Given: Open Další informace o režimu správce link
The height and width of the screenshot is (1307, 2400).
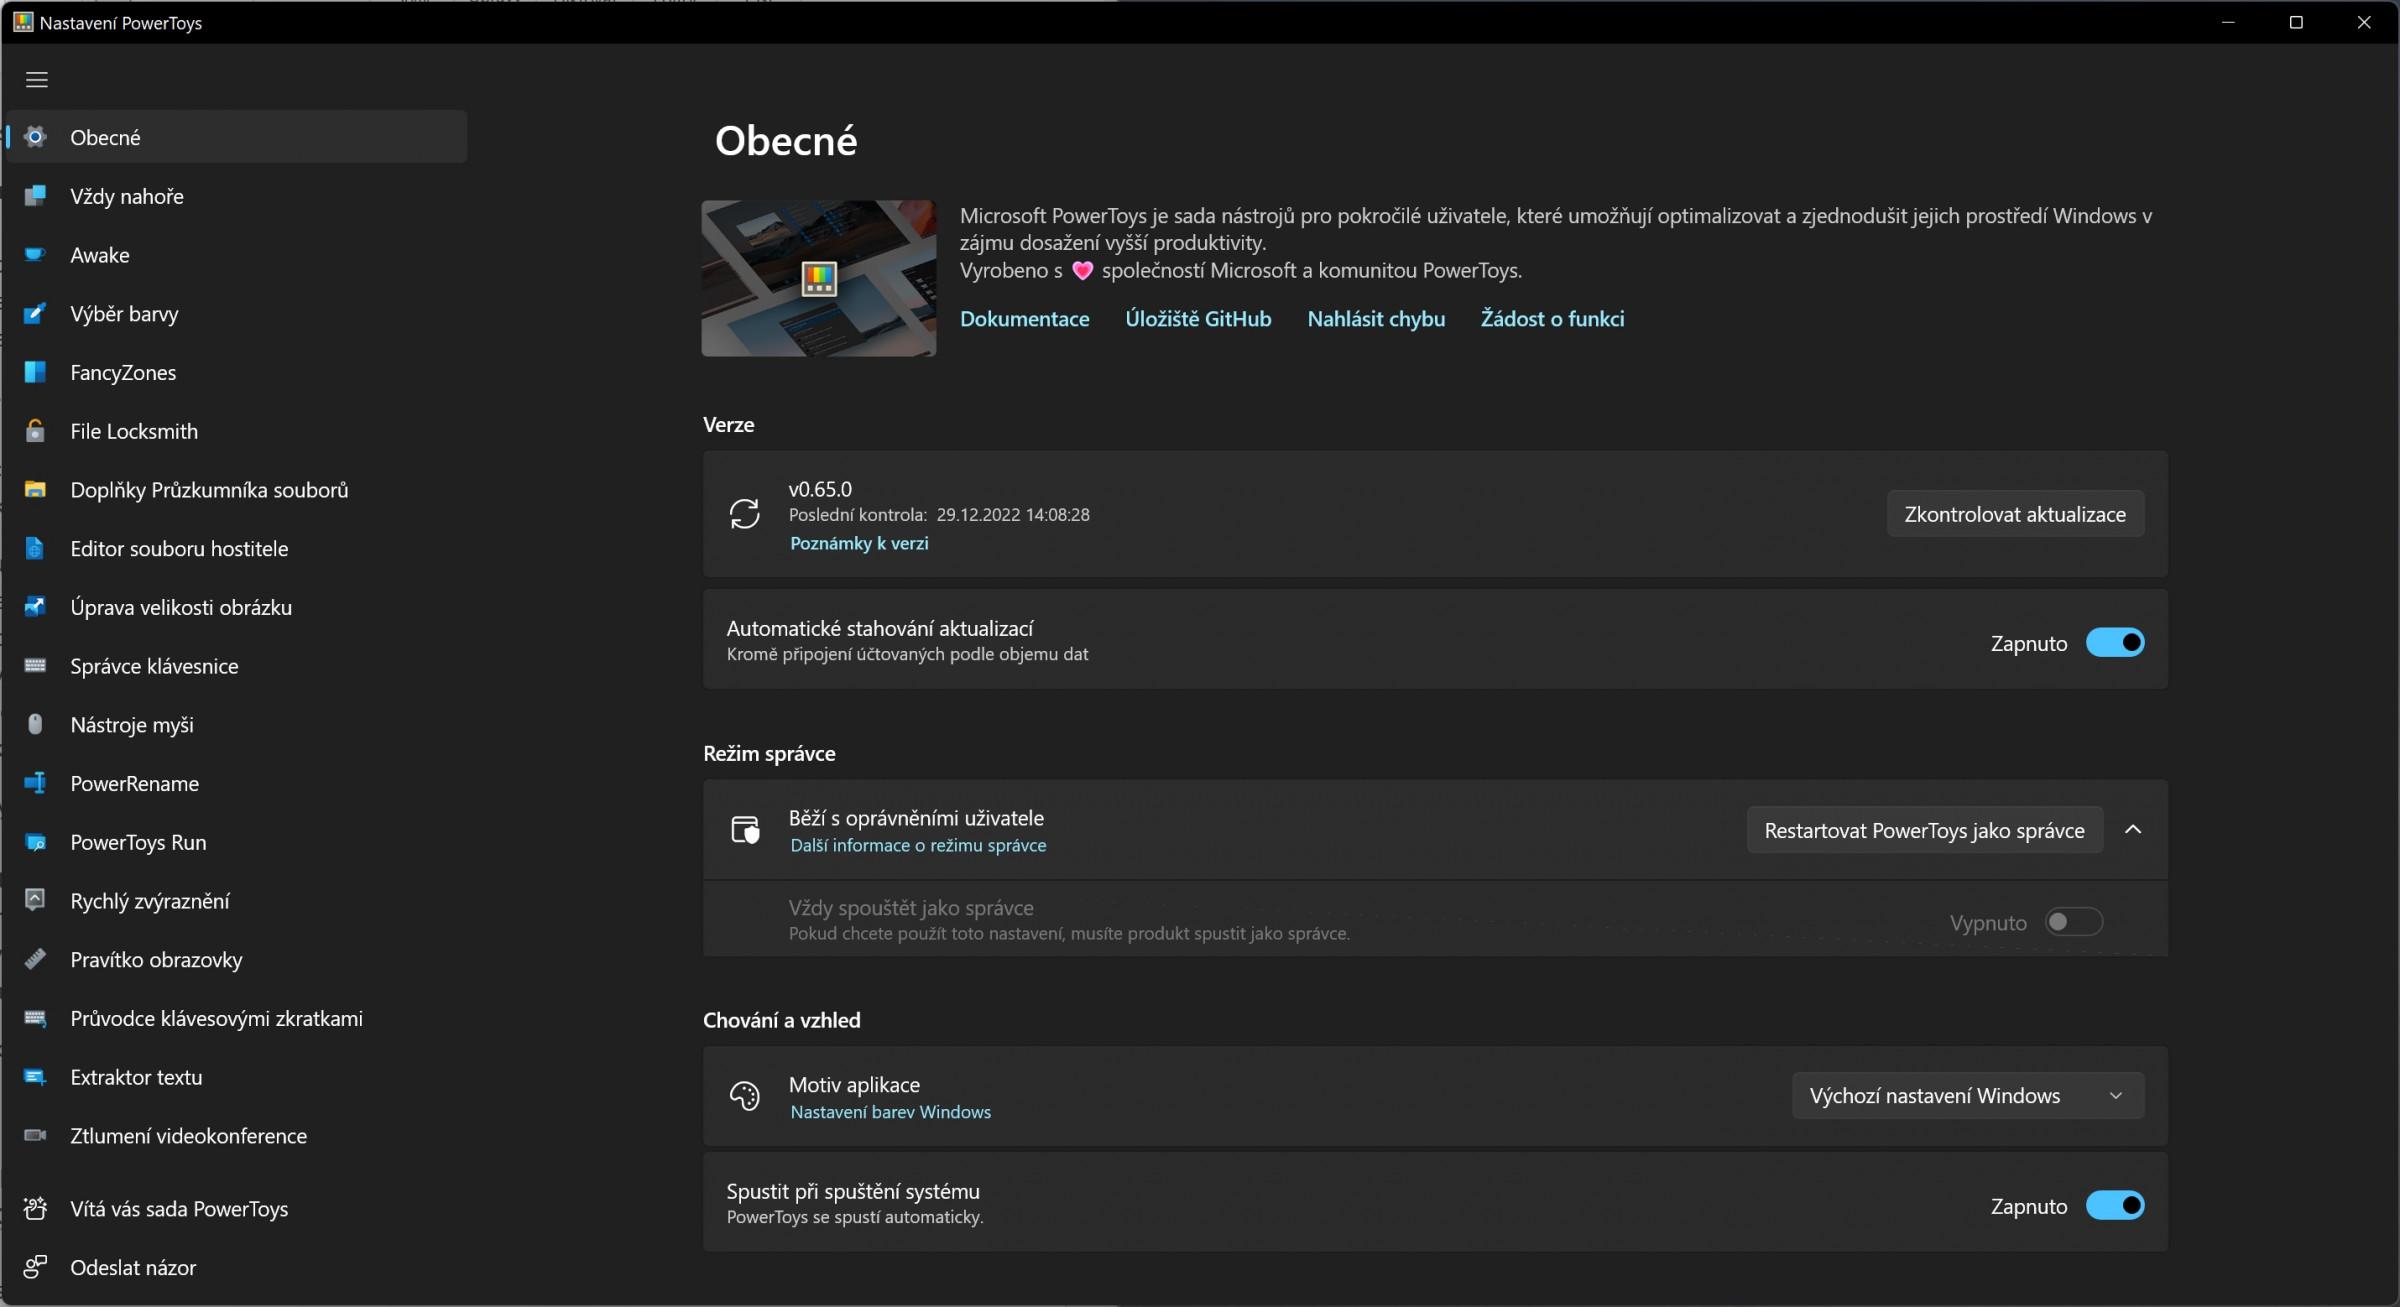Looking at the screenshot, I should point(918,845).
